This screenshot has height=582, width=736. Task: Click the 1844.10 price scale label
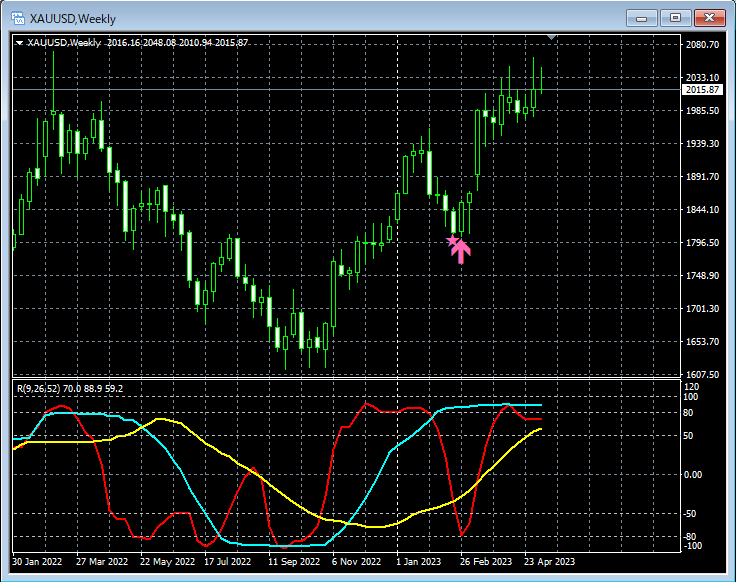point(702,209)
